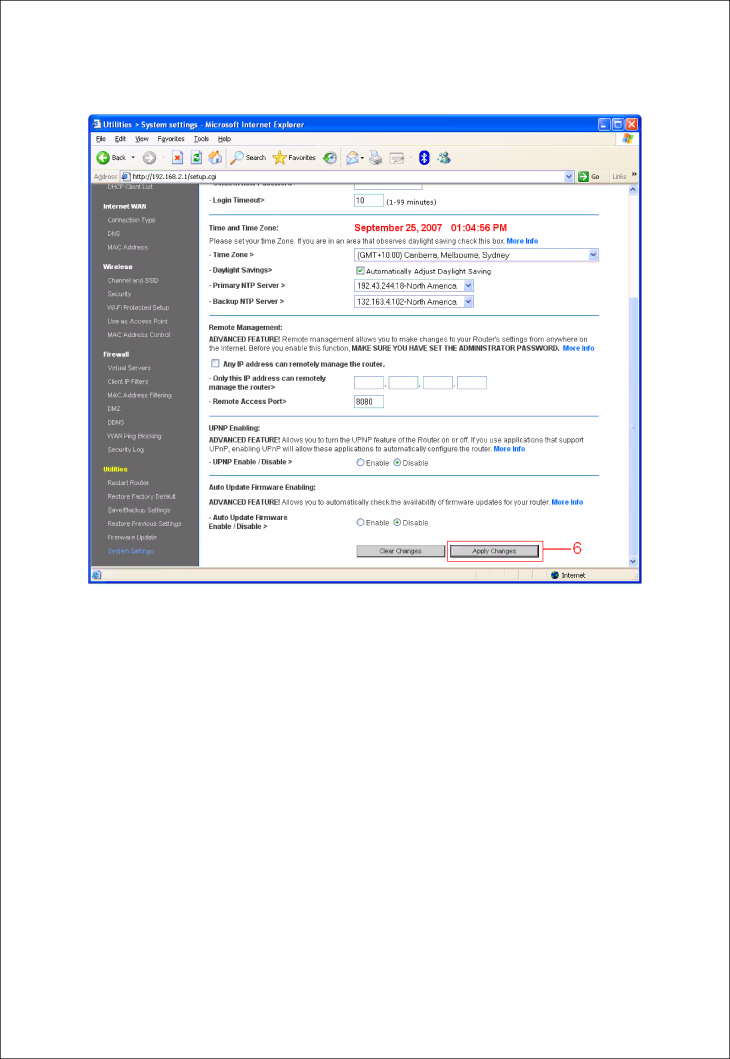Screen dimensions: 730x1059
Task: Open Channel and SSID sidebar link
Action: [133, 280]
